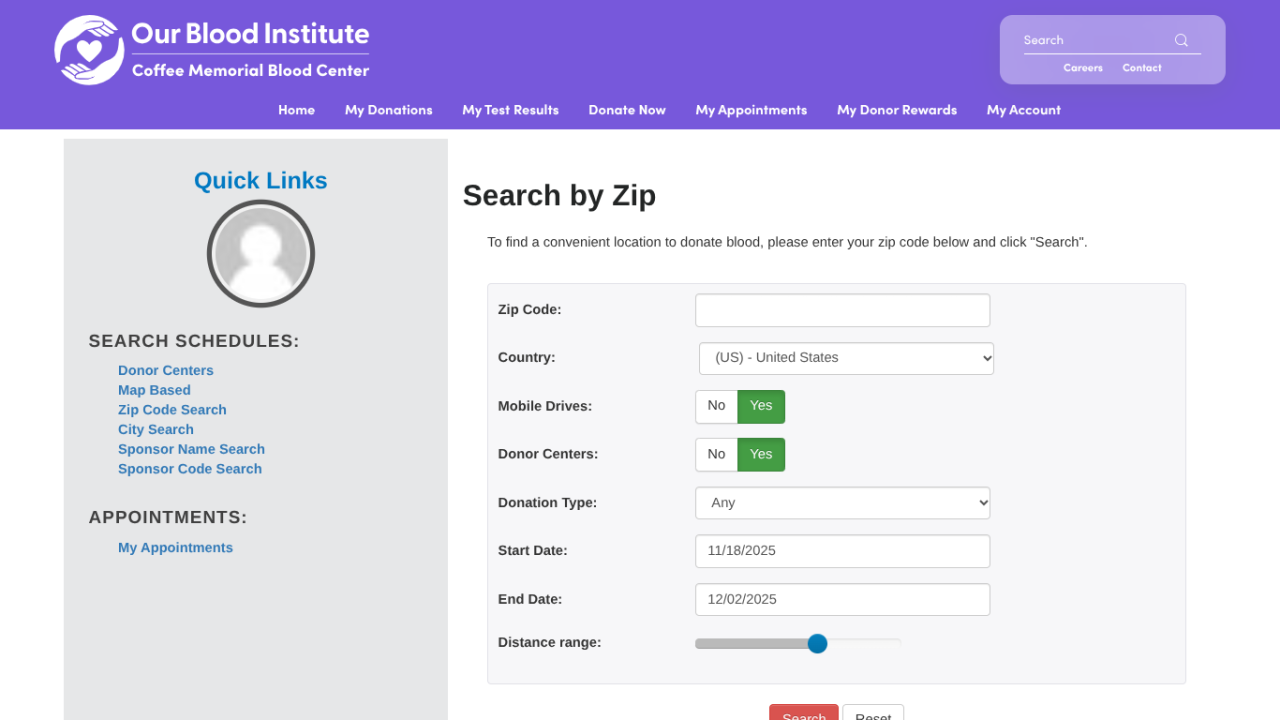The height and width of the screenshot is (720, 1280).
Task: Click the Start Date field
Action: [x=842, y=551]
